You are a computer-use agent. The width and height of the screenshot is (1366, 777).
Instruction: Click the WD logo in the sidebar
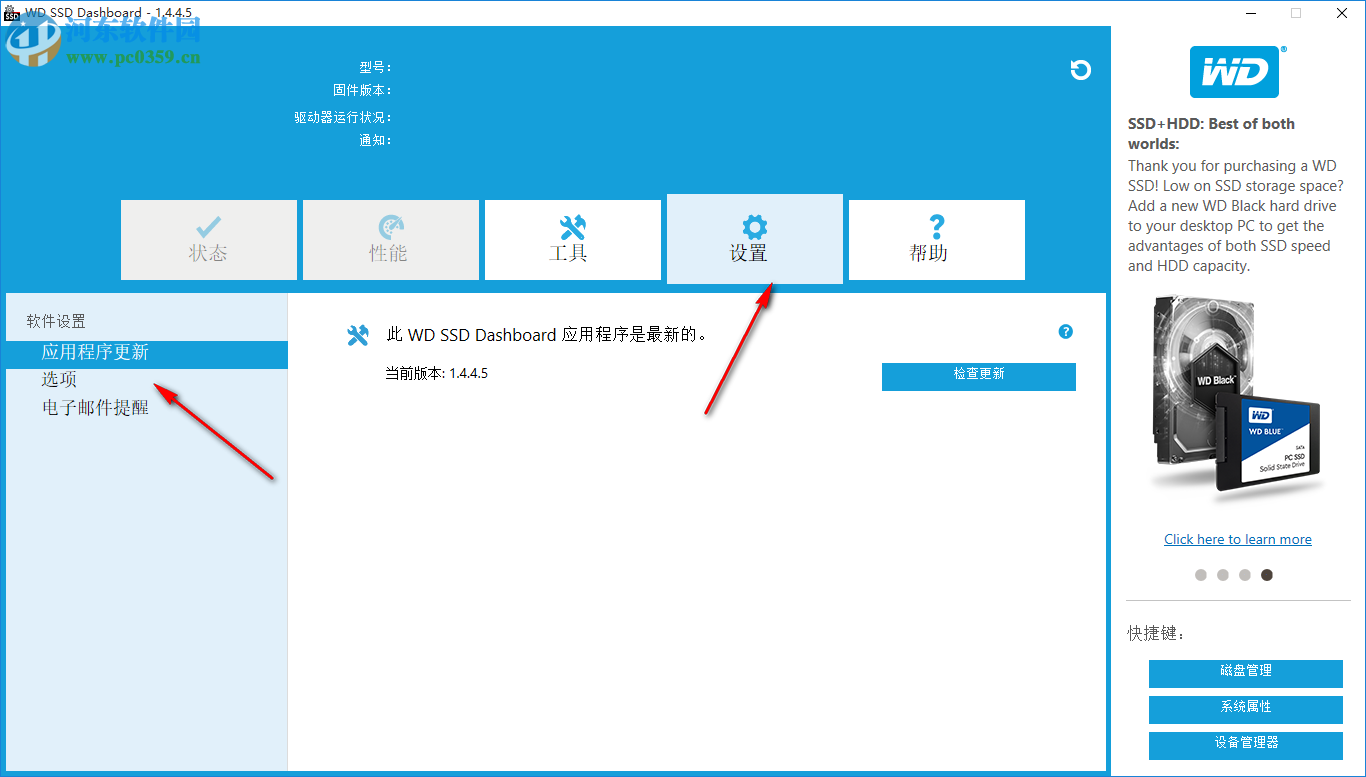[x=1237, y=71]
